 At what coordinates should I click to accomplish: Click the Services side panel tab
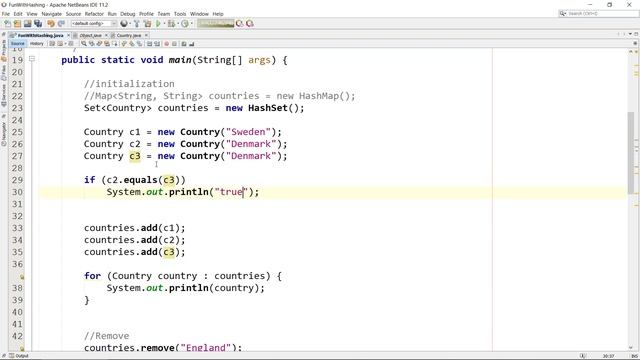4,95
